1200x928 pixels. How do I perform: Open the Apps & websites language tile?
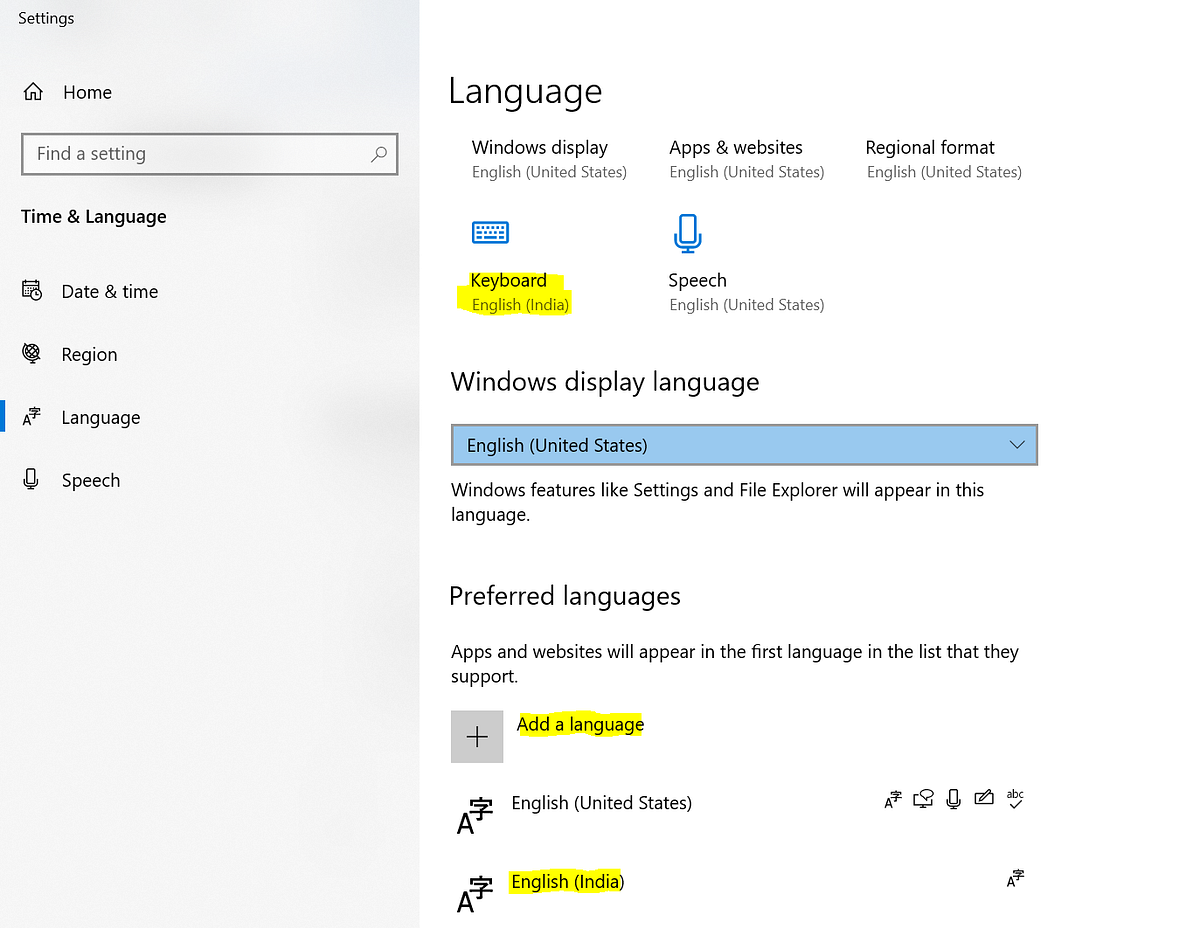[x=747, y=159]
